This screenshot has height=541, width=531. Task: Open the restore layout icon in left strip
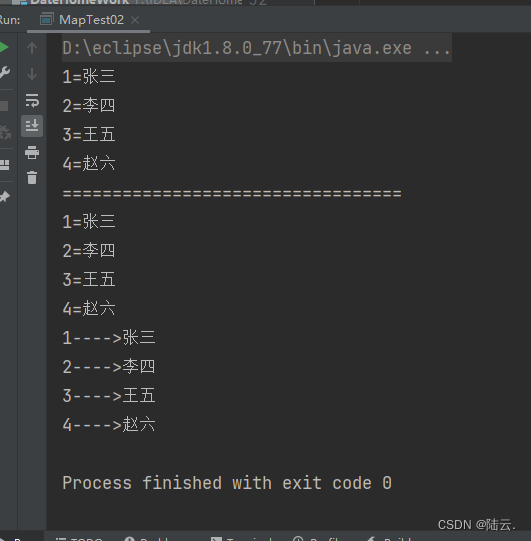(4, 165)
